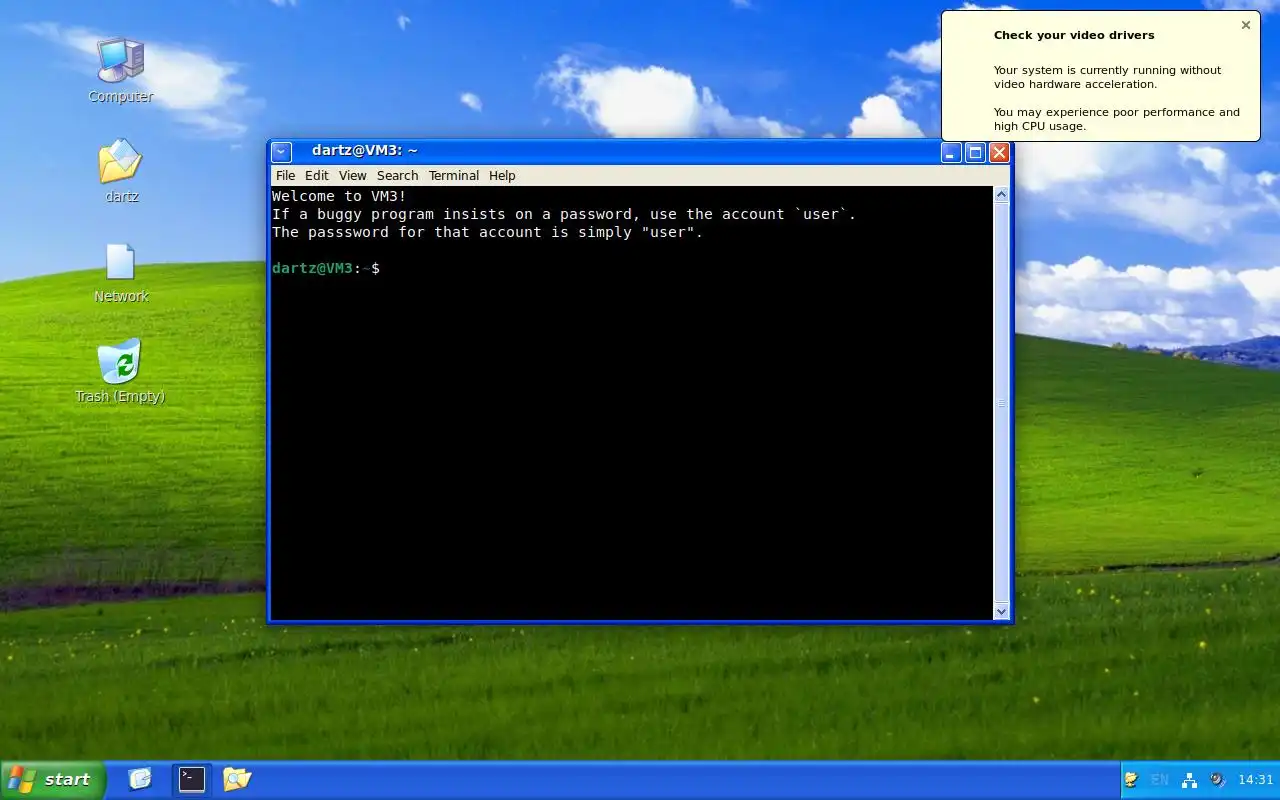Click the 'Check your video drivers' heading
Image resolution: width=1280 pixels, height=800 pixels.
pos(1074,35)
